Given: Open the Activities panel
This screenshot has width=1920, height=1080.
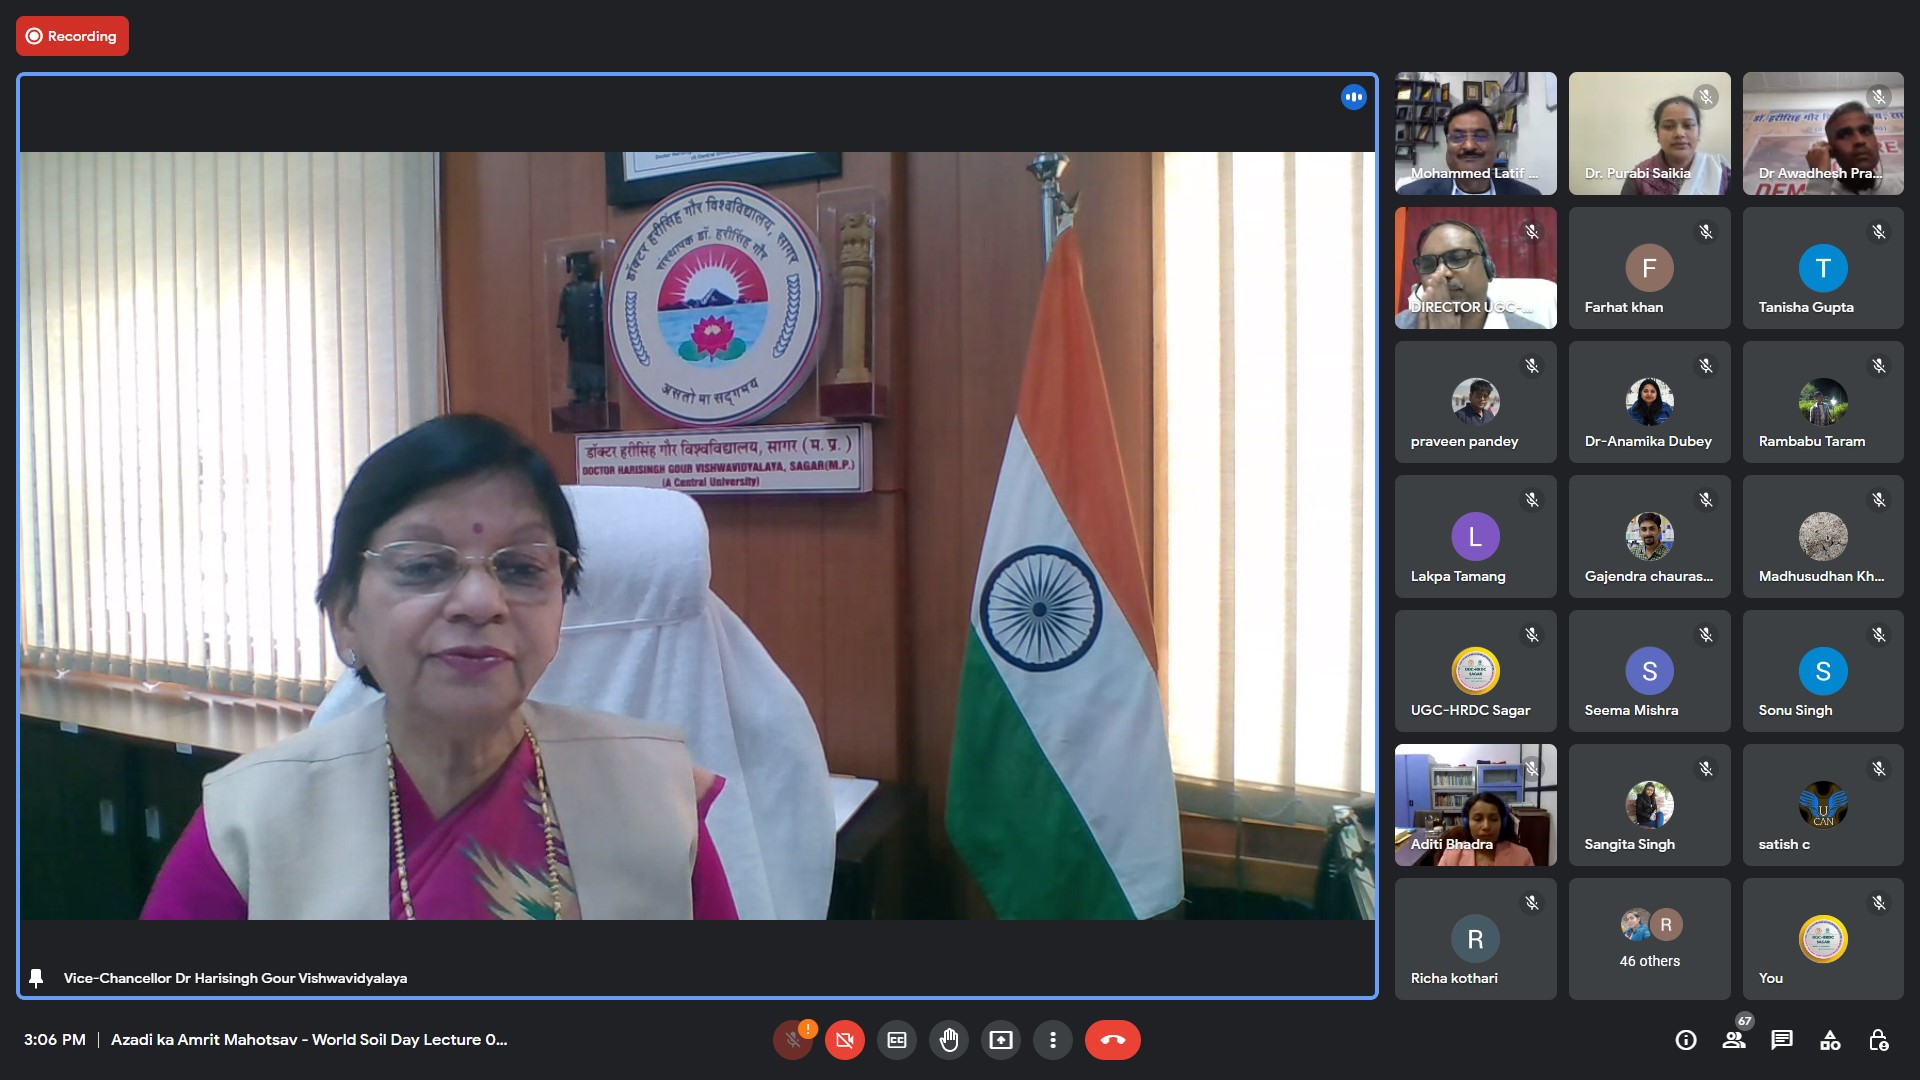Looking at the screenshot, I should pos(1830,1040).
